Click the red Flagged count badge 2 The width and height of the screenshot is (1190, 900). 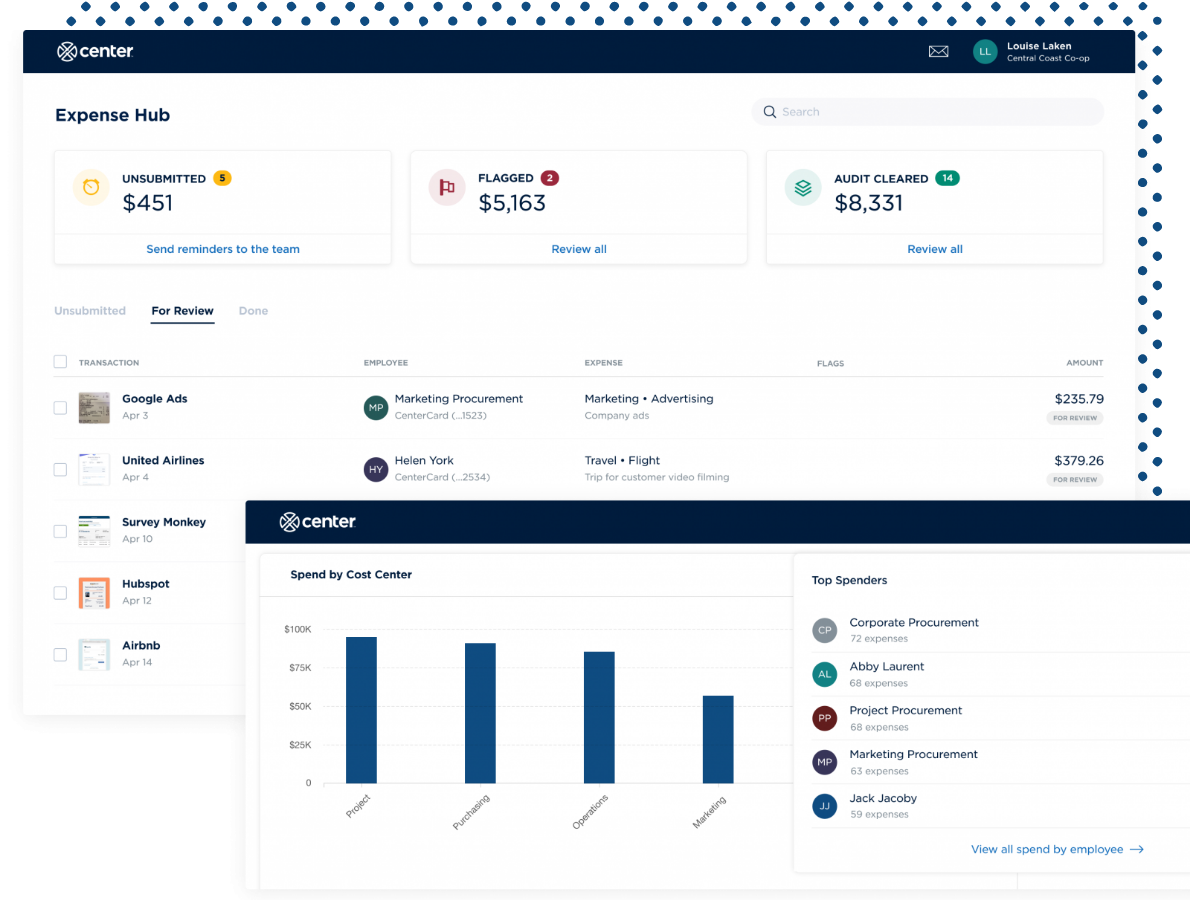(549, 178)
